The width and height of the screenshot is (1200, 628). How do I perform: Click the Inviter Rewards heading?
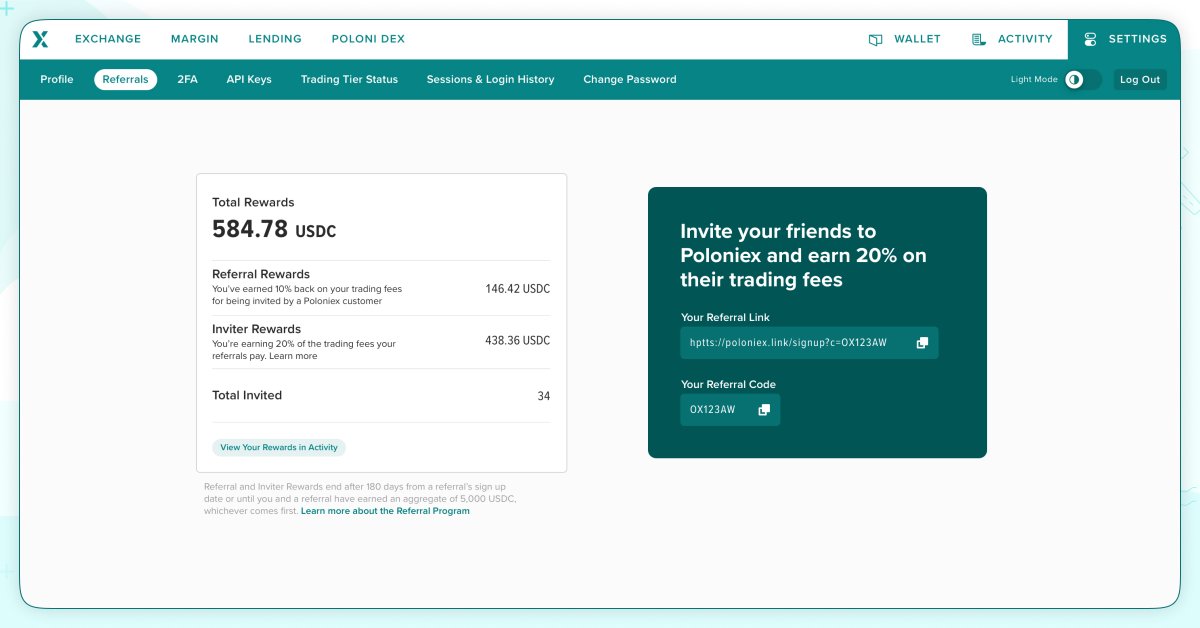coord(257,329)
